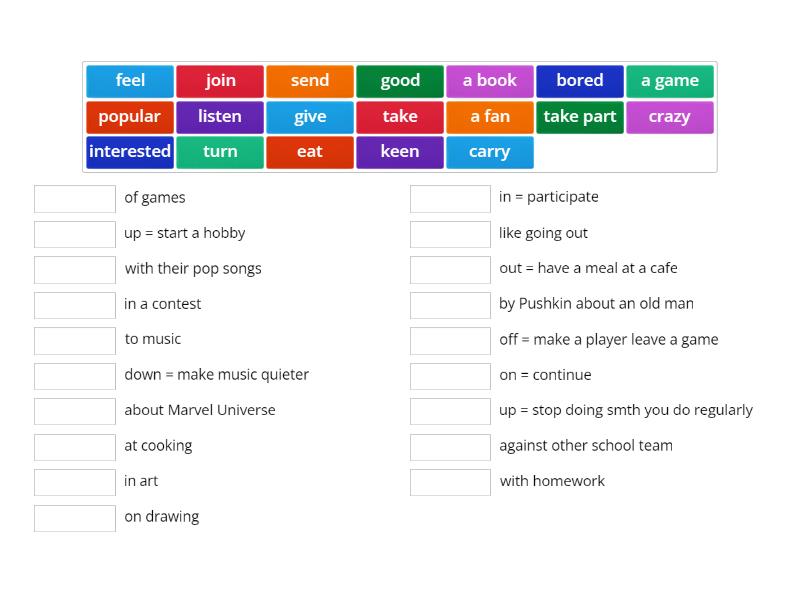Select the purple "a book" tile

490,81
